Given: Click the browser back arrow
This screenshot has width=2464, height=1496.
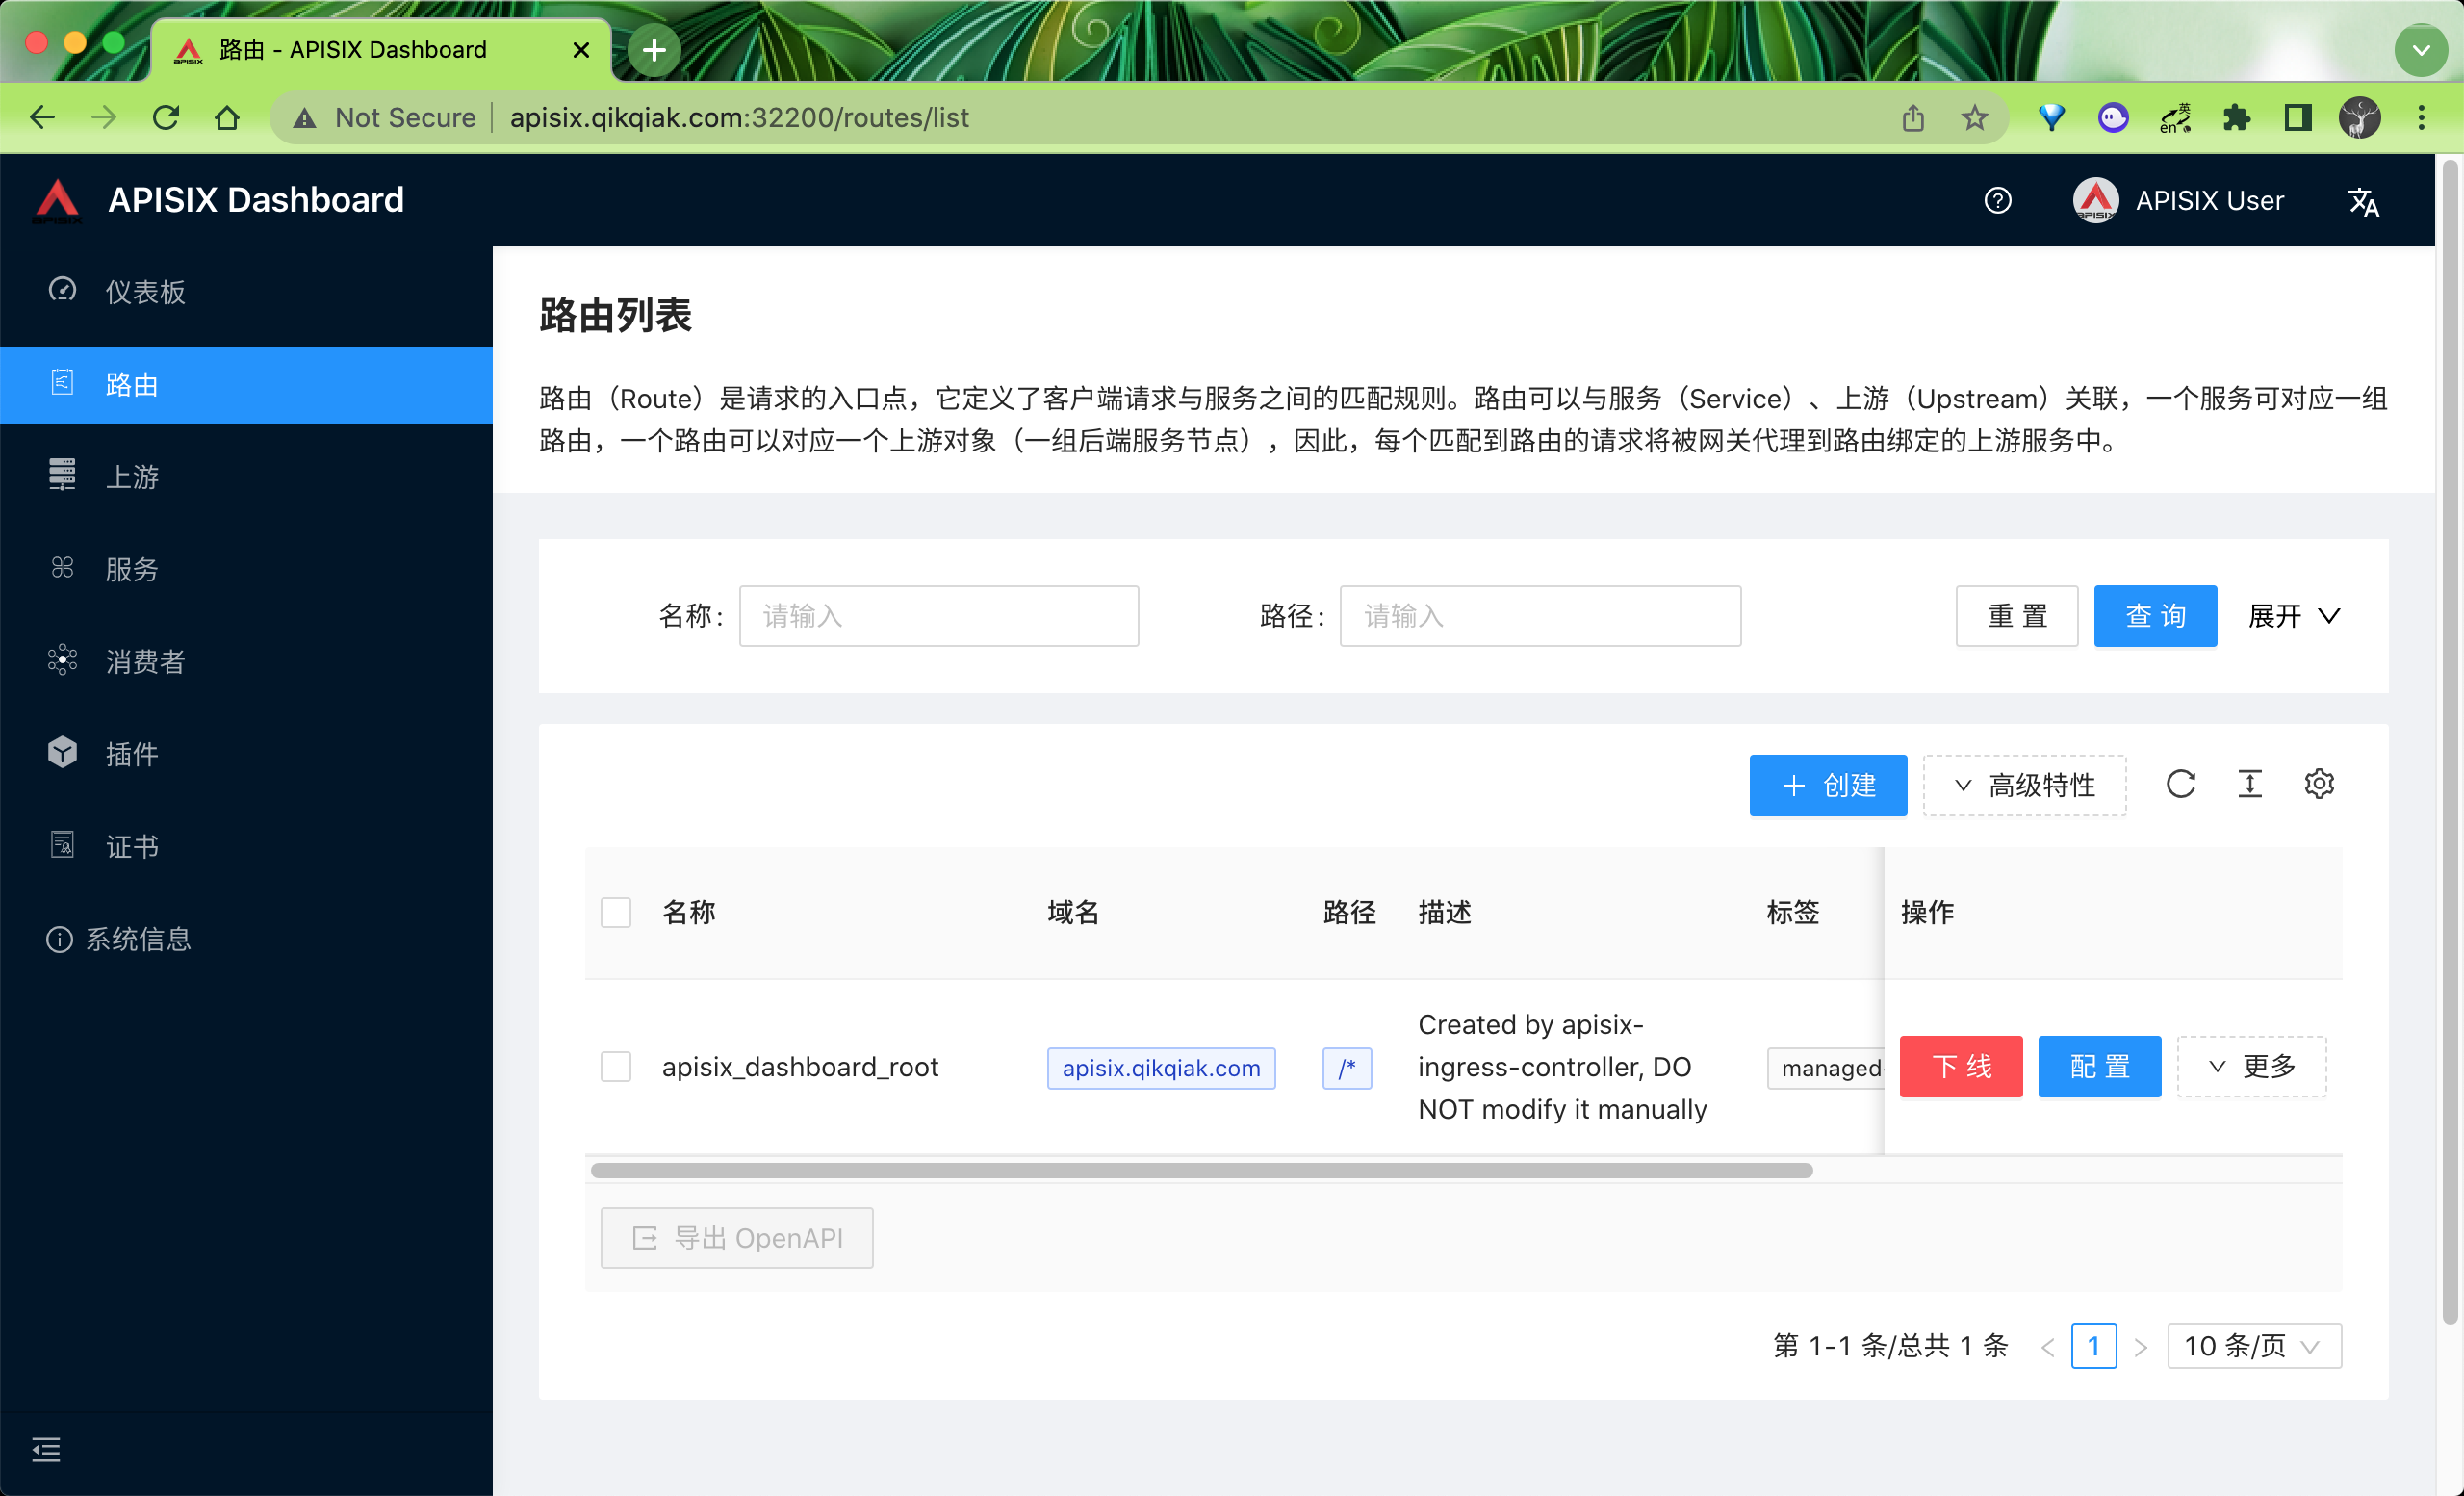Looking at the screenshot, I should (x=43, y=118).
